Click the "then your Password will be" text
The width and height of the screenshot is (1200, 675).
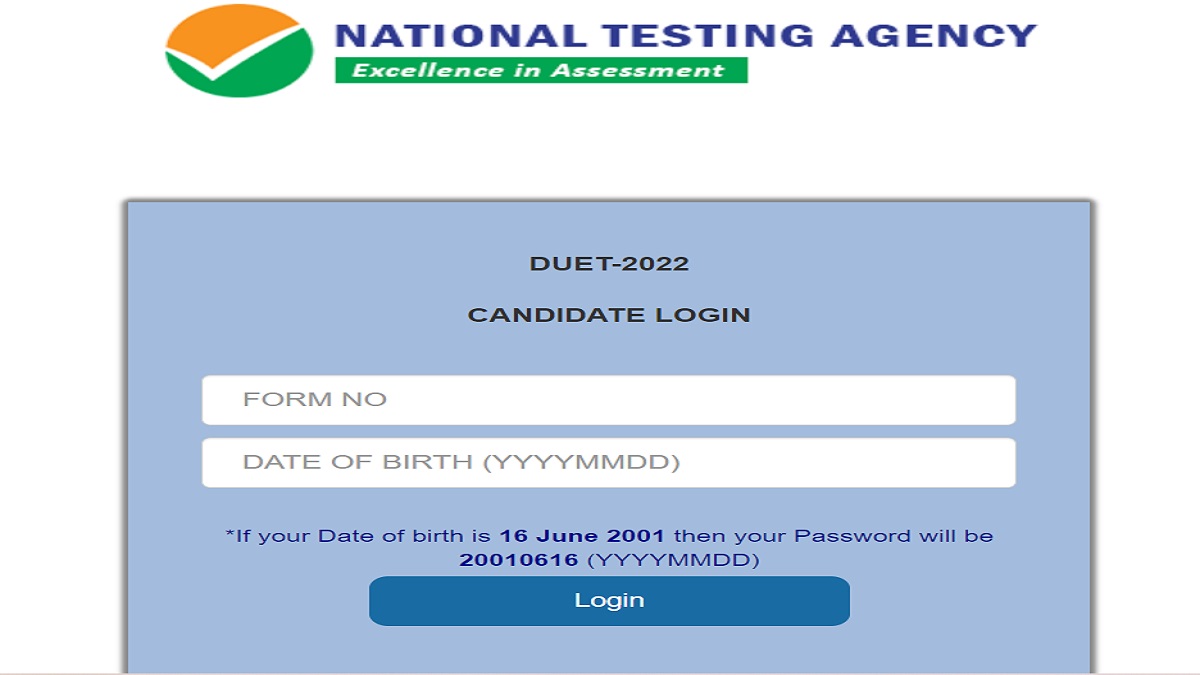coord(831,536)
